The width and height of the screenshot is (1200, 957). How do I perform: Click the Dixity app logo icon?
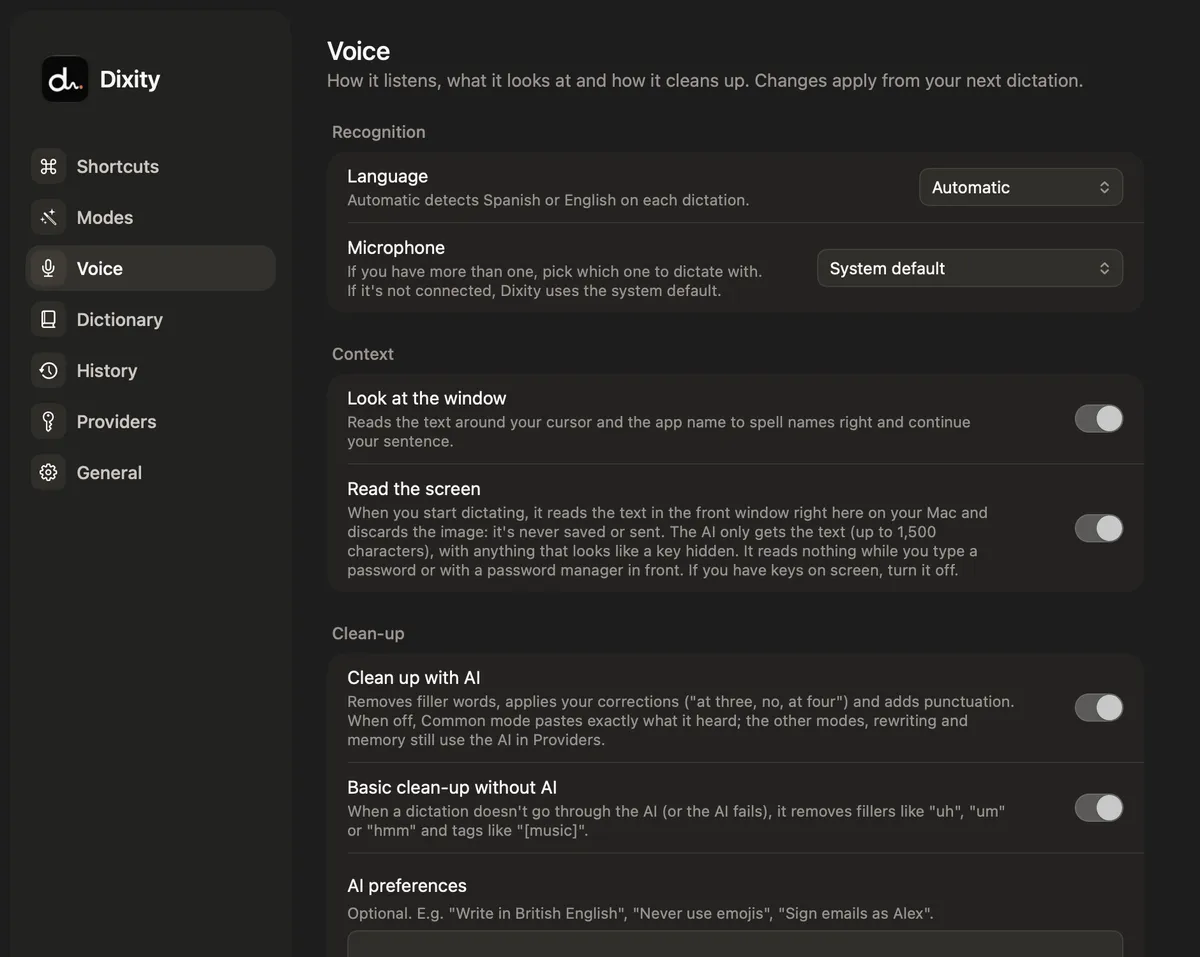pyautogui.click(x=65, y=79)
